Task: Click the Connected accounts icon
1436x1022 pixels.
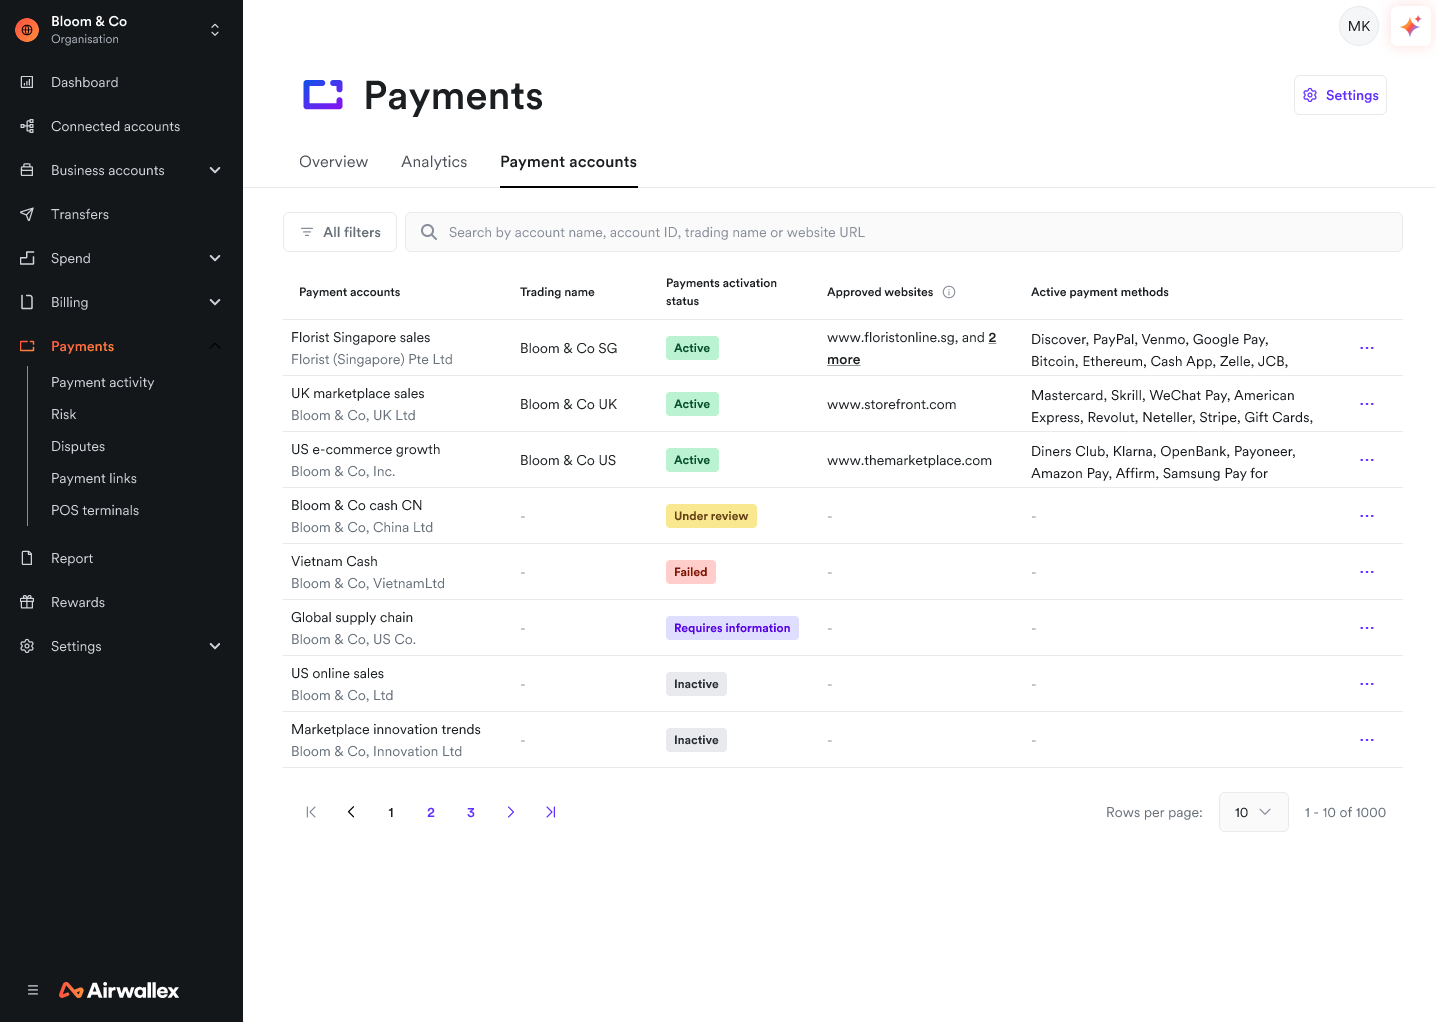Action: pyautogui.click(x=27, y=126)
